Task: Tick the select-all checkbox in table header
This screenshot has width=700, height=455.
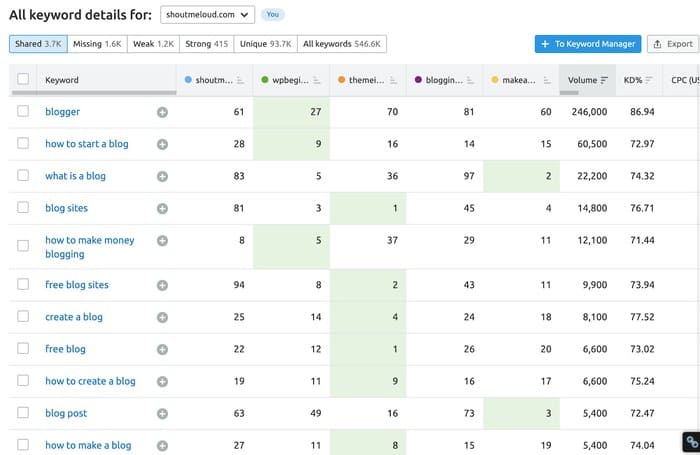Action: (23, 79)
